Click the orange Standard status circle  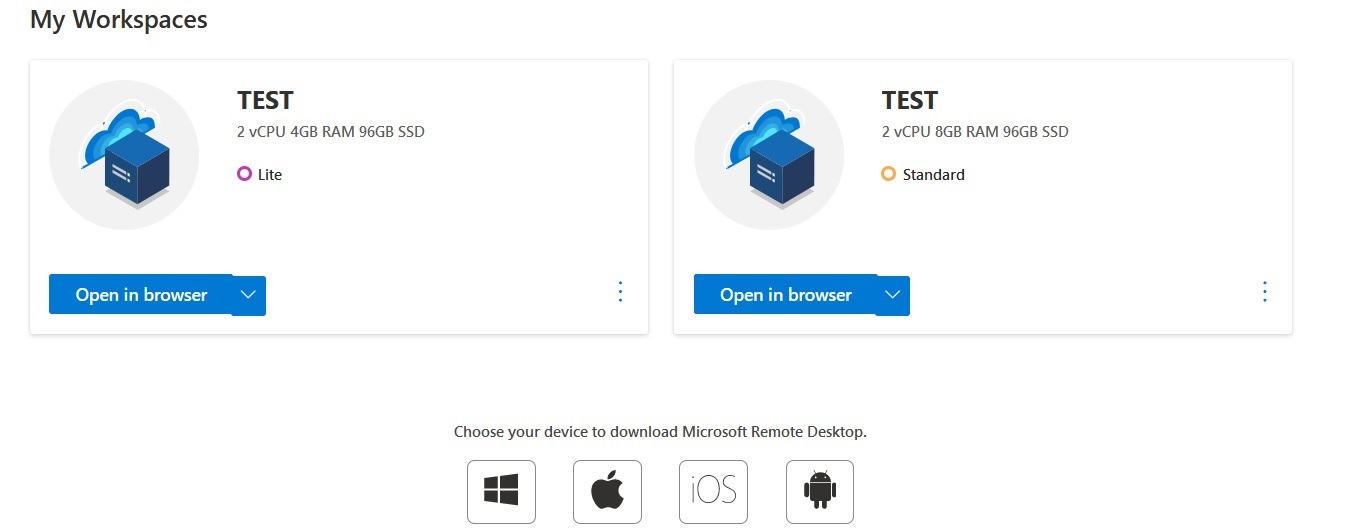(x=888, y=174)
